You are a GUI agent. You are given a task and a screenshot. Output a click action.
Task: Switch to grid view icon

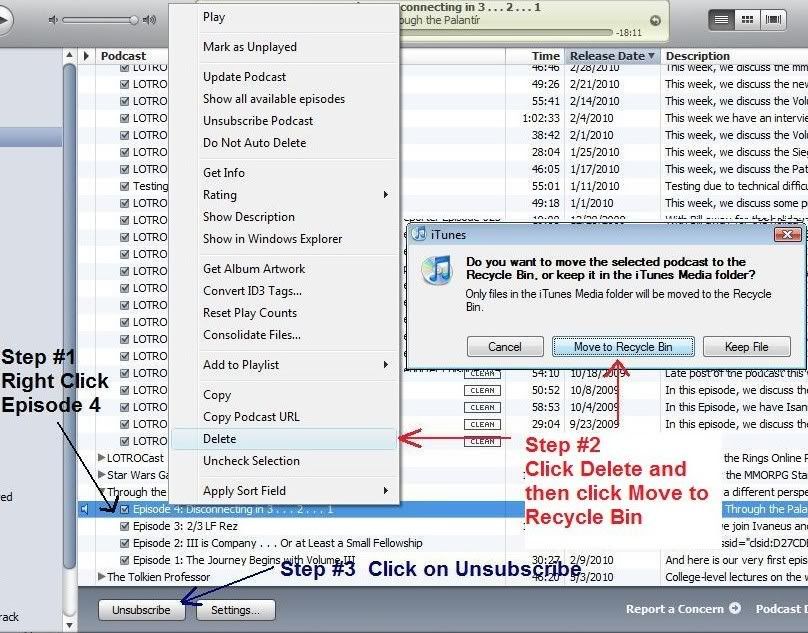pos(747,19)
